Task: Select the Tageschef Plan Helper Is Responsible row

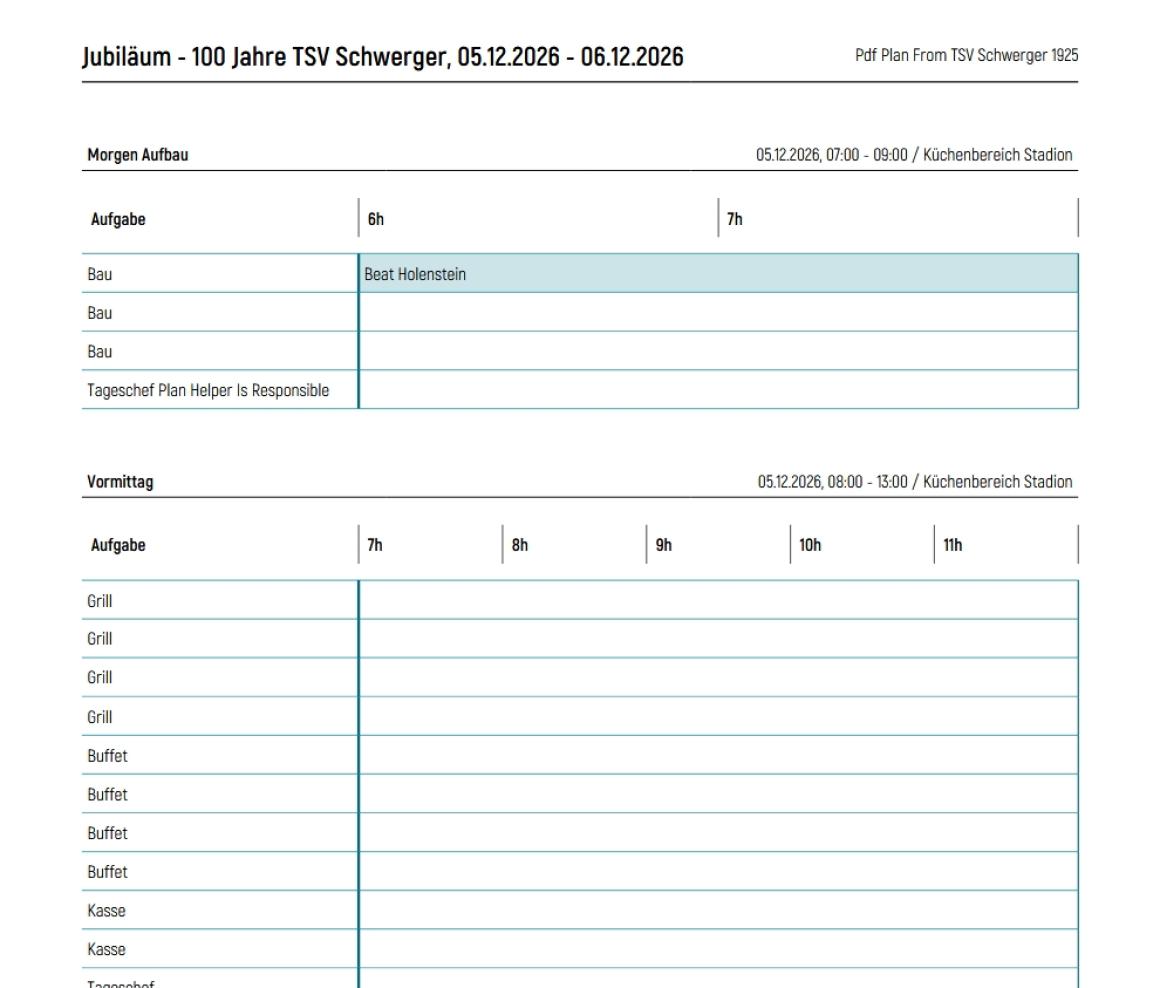Action: click(x=207, y=390)
